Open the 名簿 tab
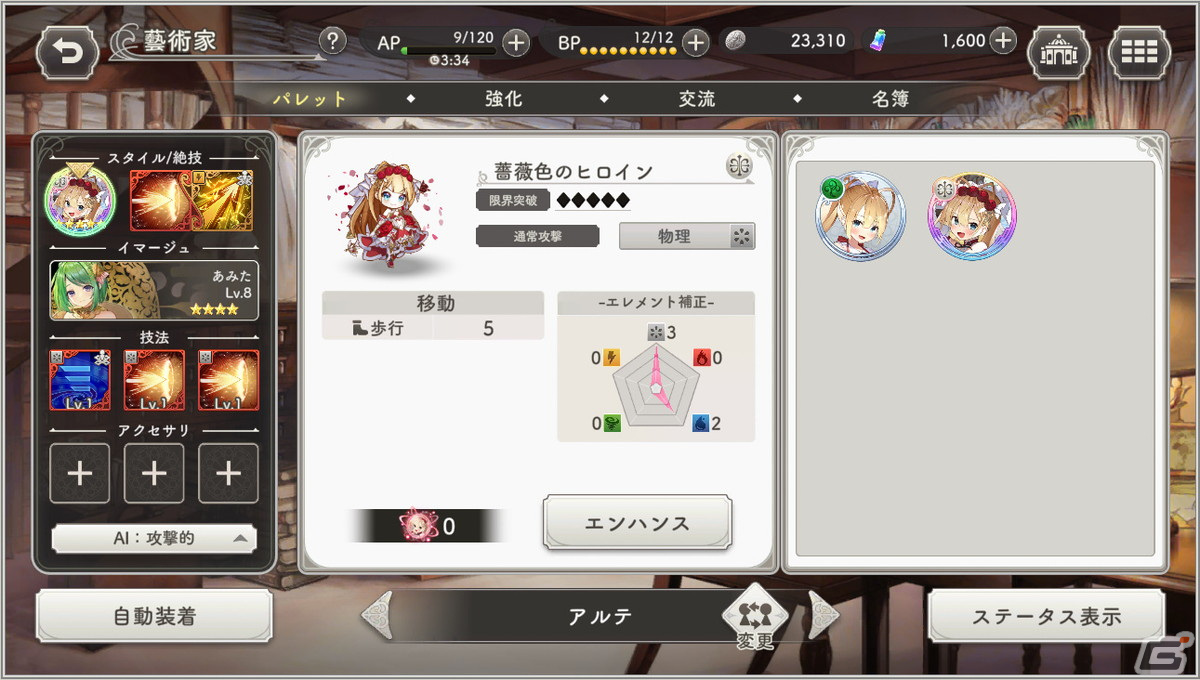The height and width of the screenshot is (680, 1200). 890,99
